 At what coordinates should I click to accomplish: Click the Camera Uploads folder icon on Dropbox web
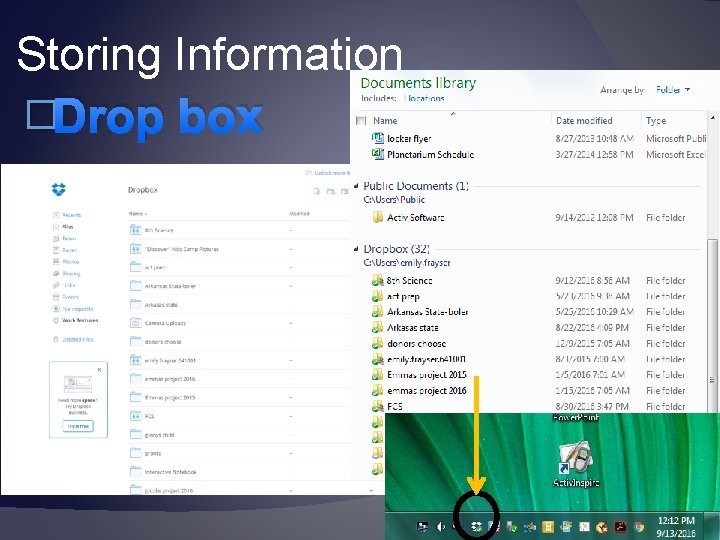(135, 323)
